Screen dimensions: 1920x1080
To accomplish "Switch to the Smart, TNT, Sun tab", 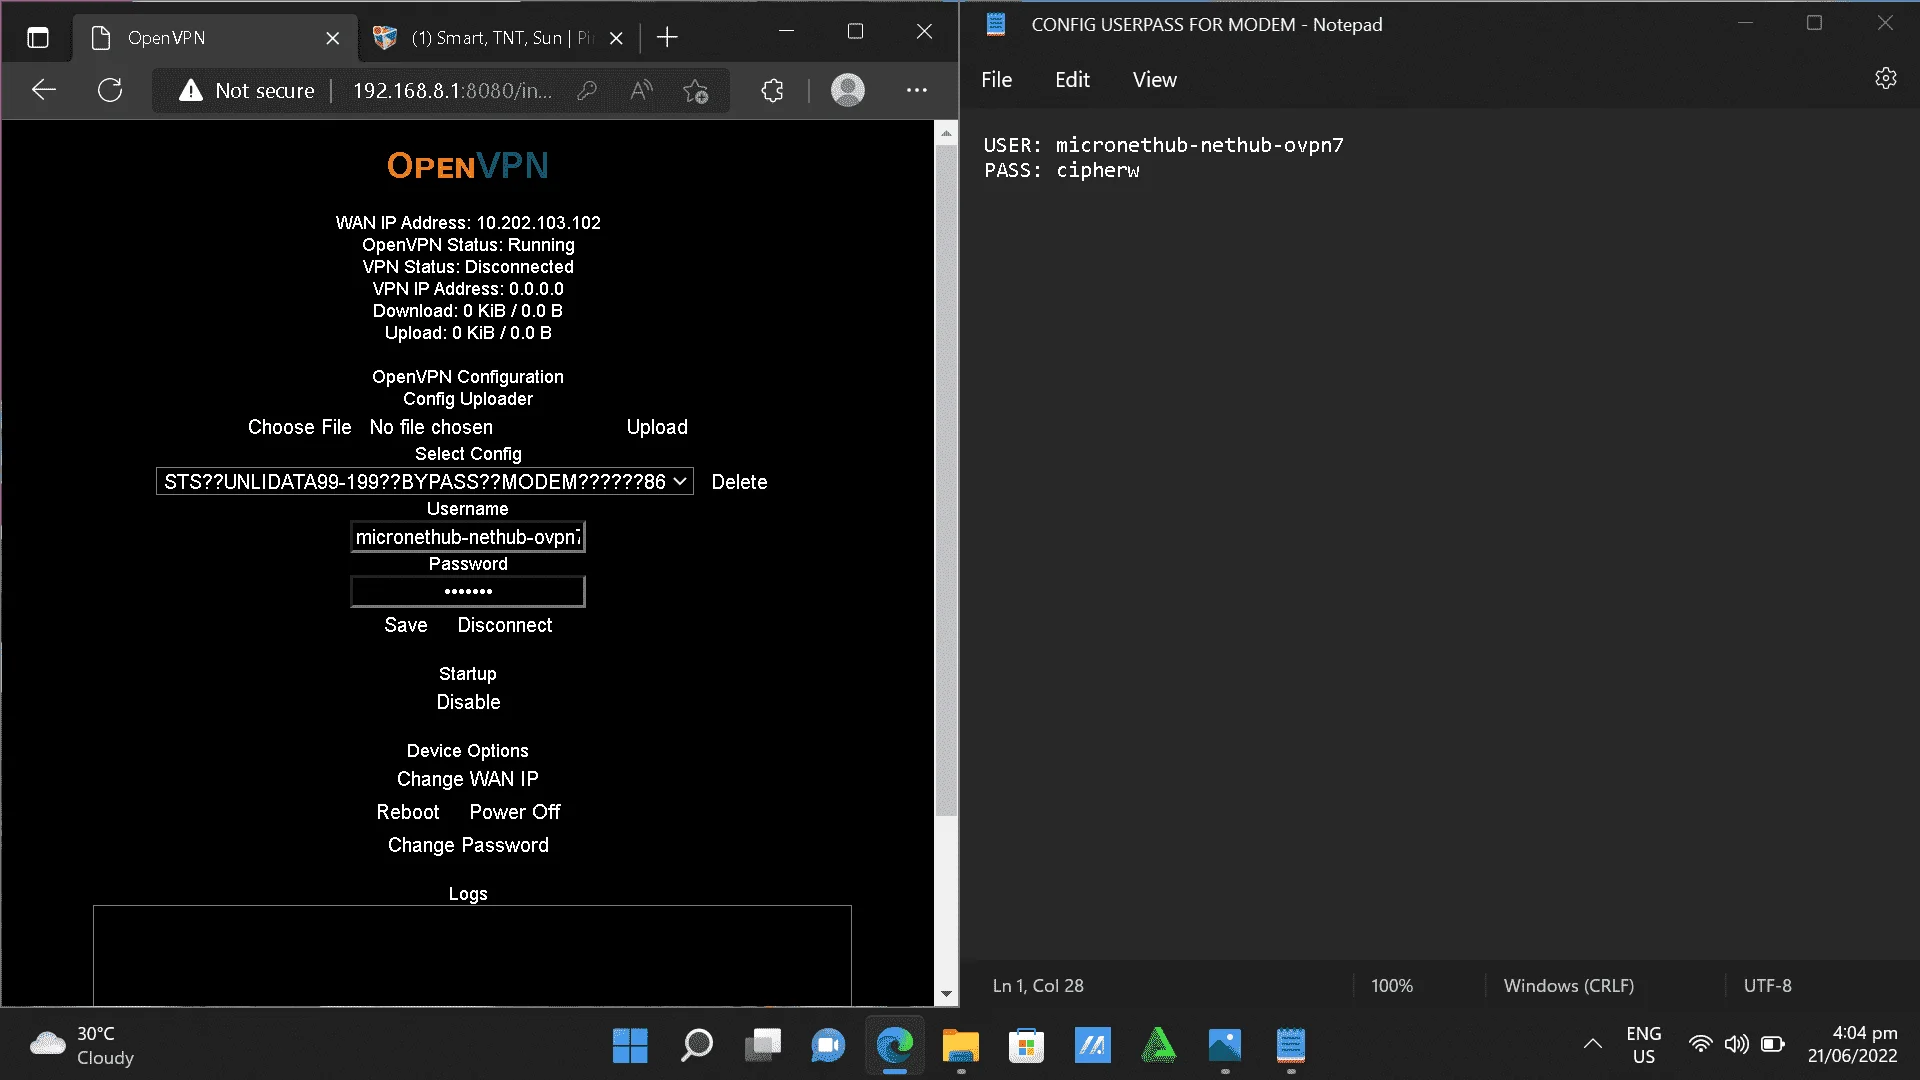I will pos(498,38).
